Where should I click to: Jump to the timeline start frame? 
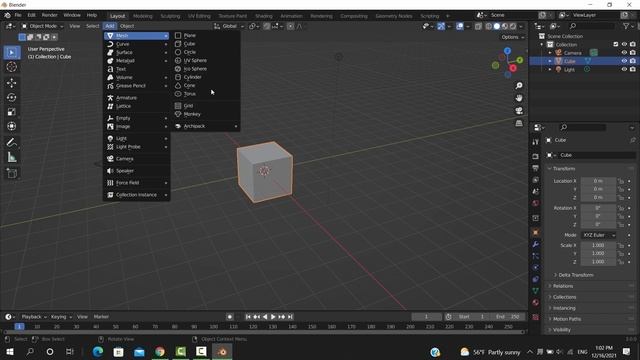pos(248,317)
